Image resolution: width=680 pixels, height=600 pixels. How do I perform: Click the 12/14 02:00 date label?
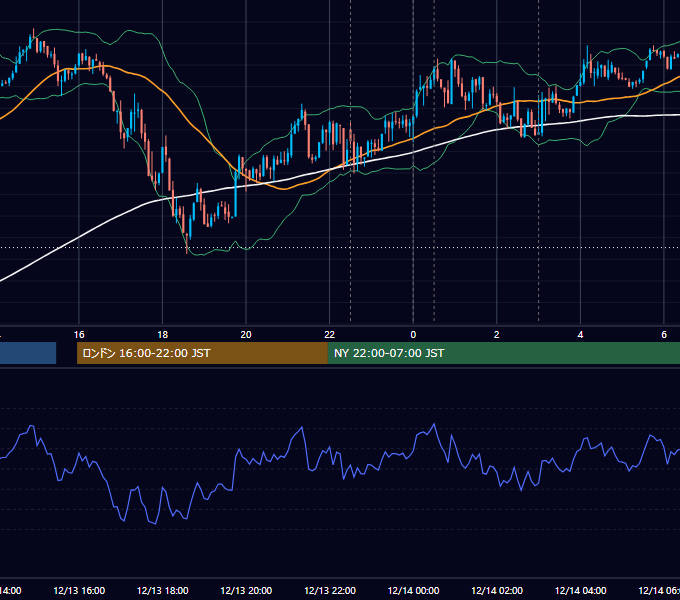pos(497,590)
